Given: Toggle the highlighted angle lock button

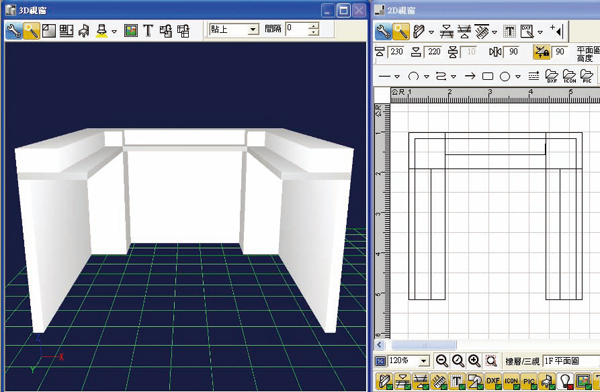Looking at the screenshot, I should (541, 52).
